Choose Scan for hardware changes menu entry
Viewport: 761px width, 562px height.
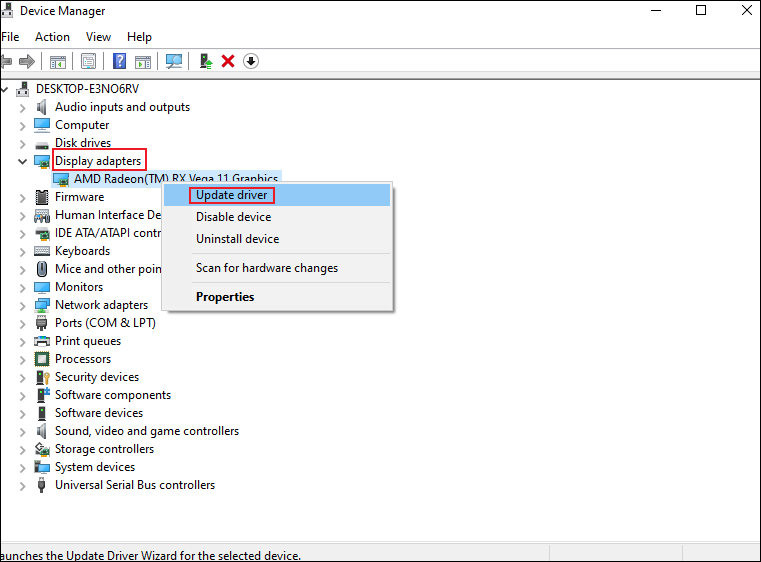[277, 268]
